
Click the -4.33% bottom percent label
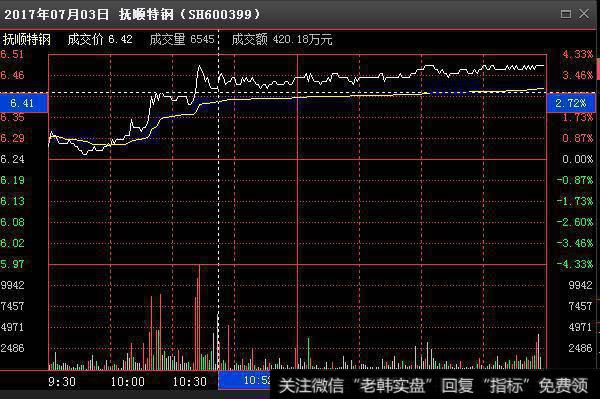(x=575, y=264)
